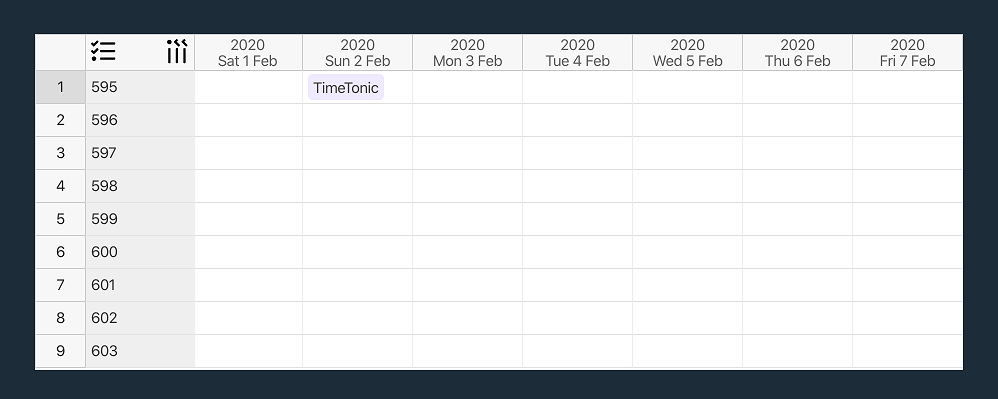This screenshot has width=998, height=399.
Task: Click the empty cell for 596 on Mon 3 Feb
Action: pyautogui.click(x=467, y=120)
